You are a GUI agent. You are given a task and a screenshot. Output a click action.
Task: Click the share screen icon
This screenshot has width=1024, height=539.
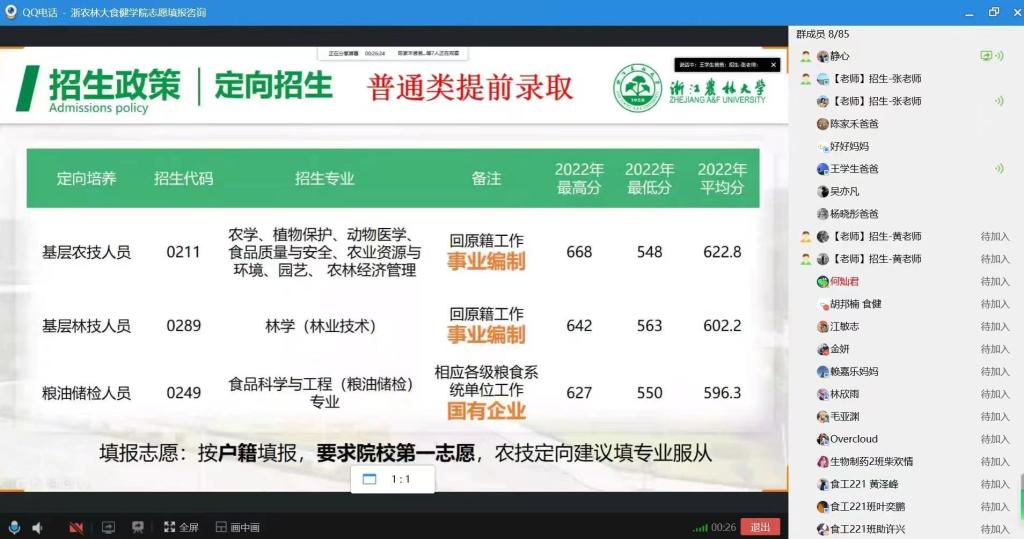pyautogui.click(x=108, y=527)
